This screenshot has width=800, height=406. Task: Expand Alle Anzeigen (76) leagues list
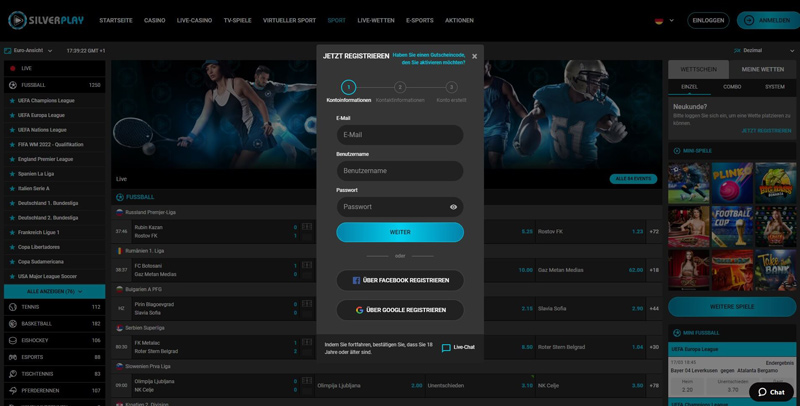coord(55,292)
